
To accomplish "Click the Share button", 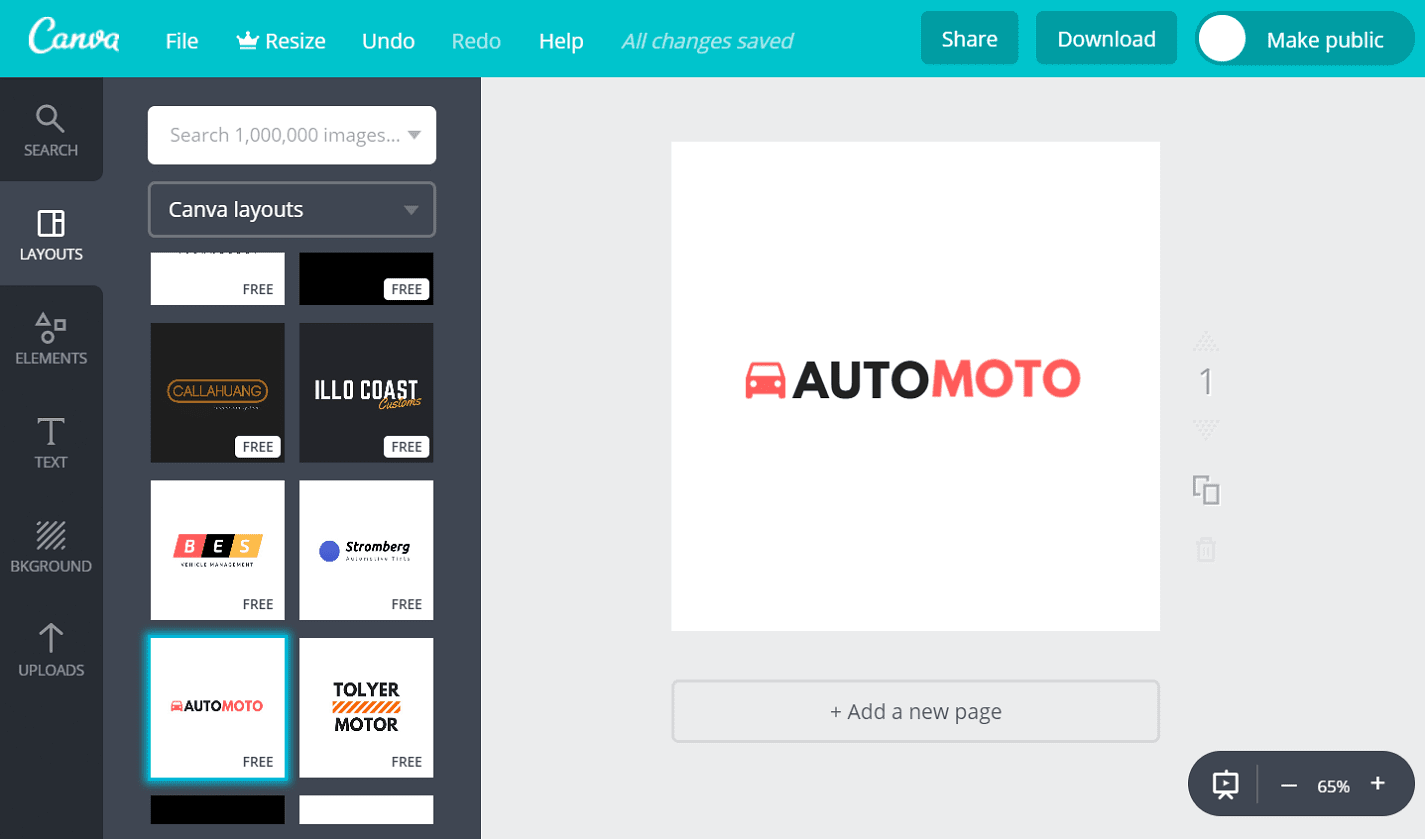I will pos(969,39).
